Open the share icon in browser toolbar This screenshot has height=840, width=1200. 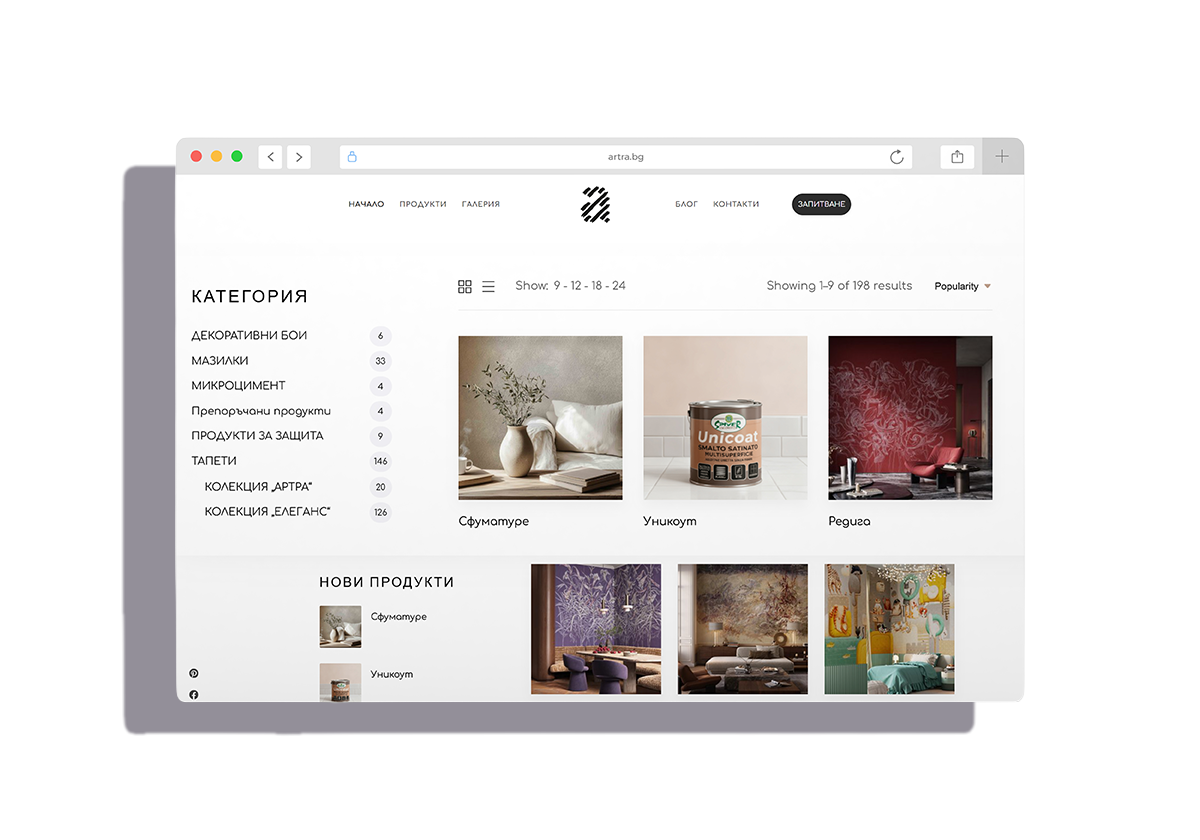click(957, 157)
